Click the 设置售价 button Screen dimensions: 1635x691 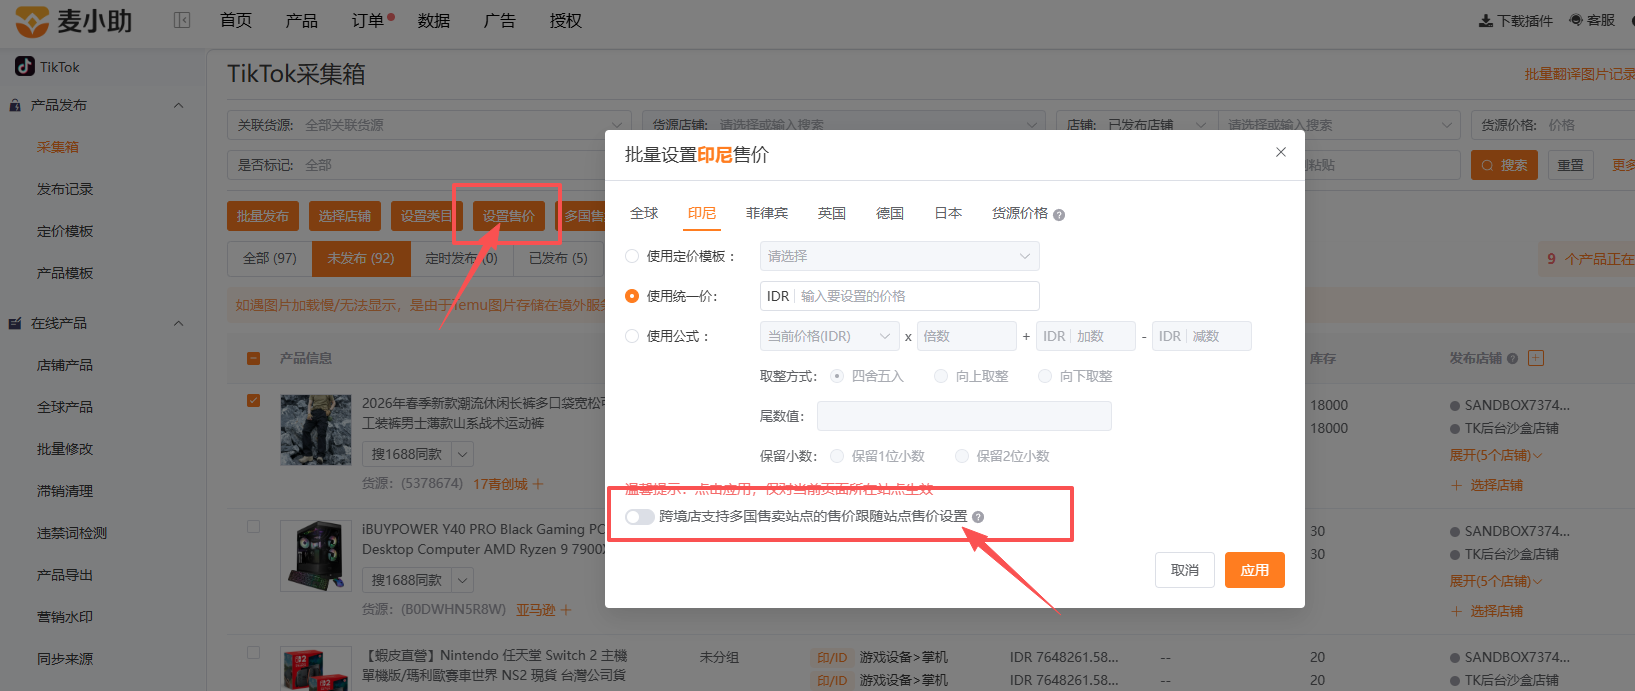click(509, 216)
